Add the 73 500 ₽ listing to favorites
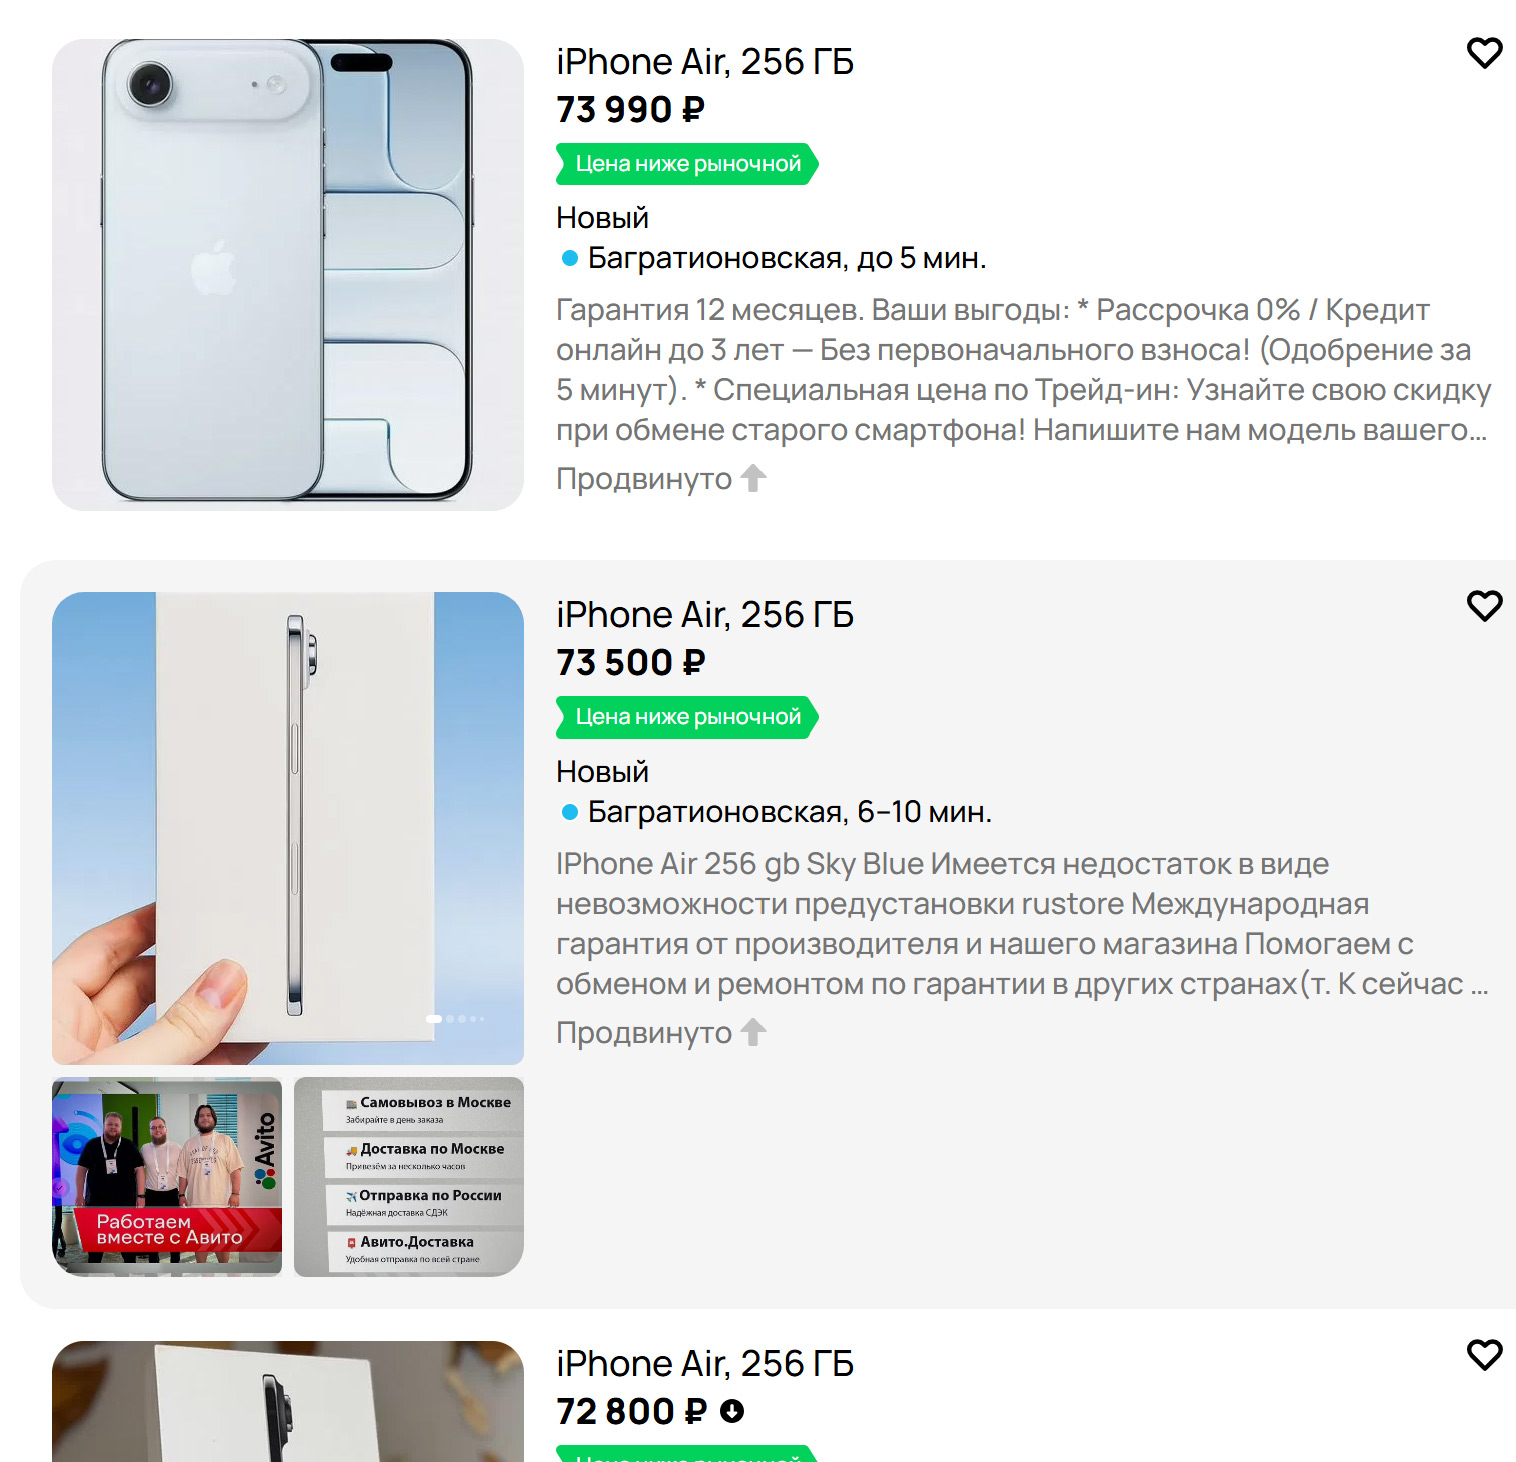1516x1462 pixels. click(x=1484, y=606)
